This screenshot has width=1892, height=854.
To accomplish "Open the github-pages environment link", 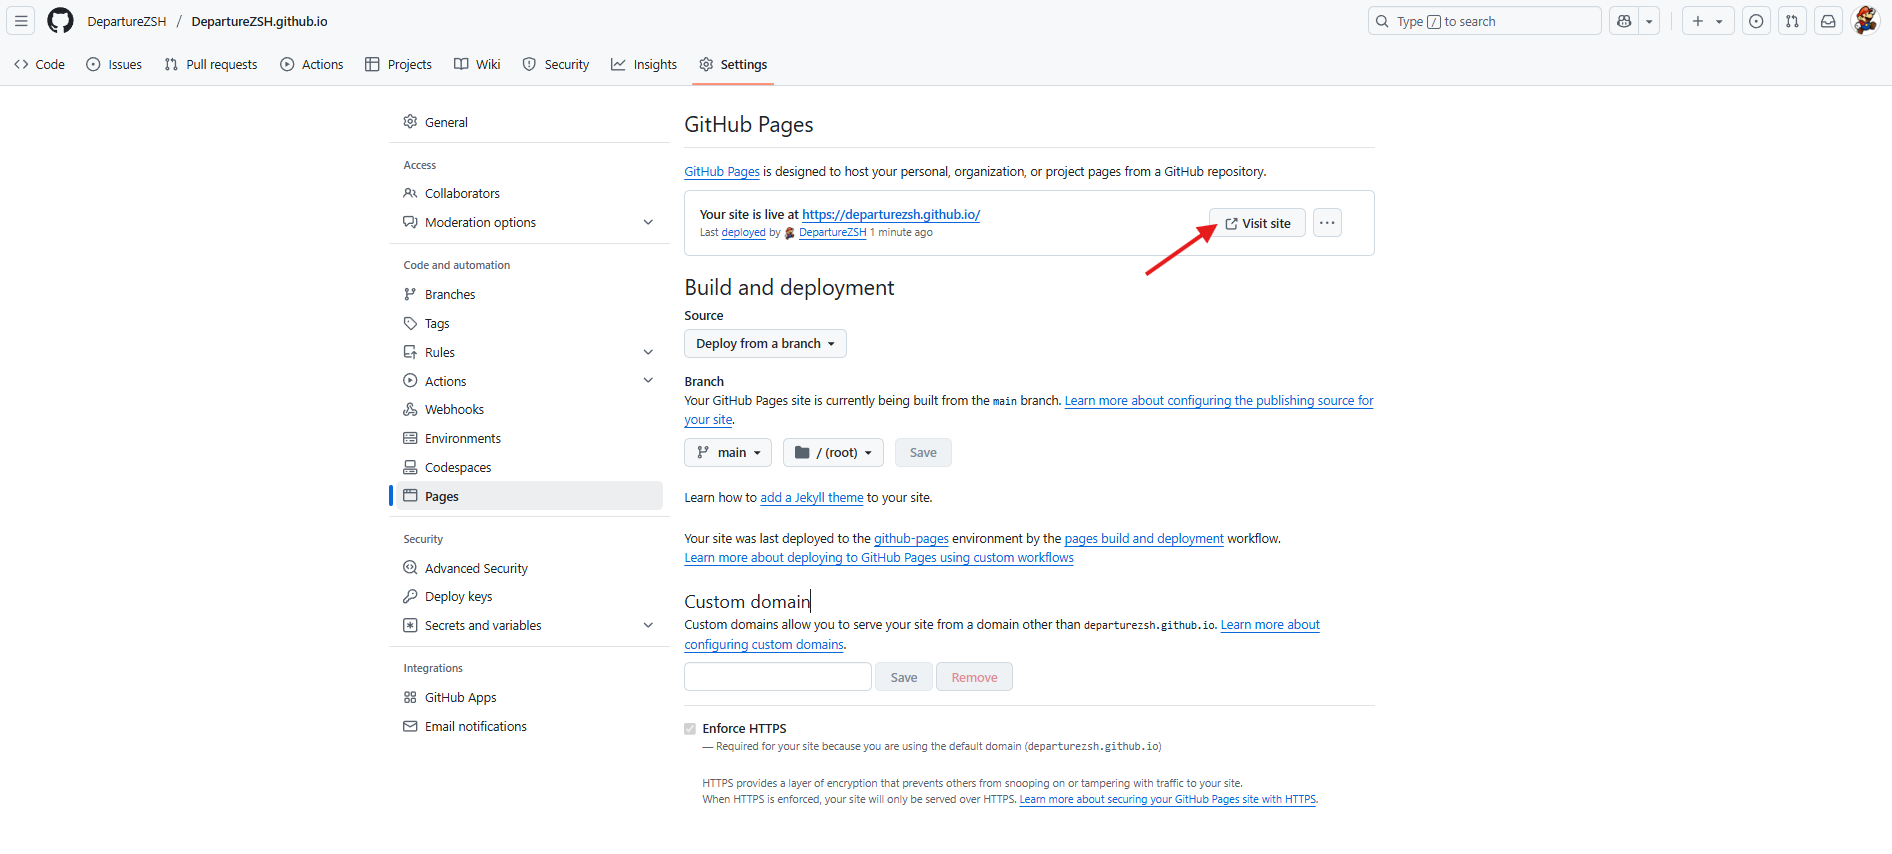I will [911, 538].
